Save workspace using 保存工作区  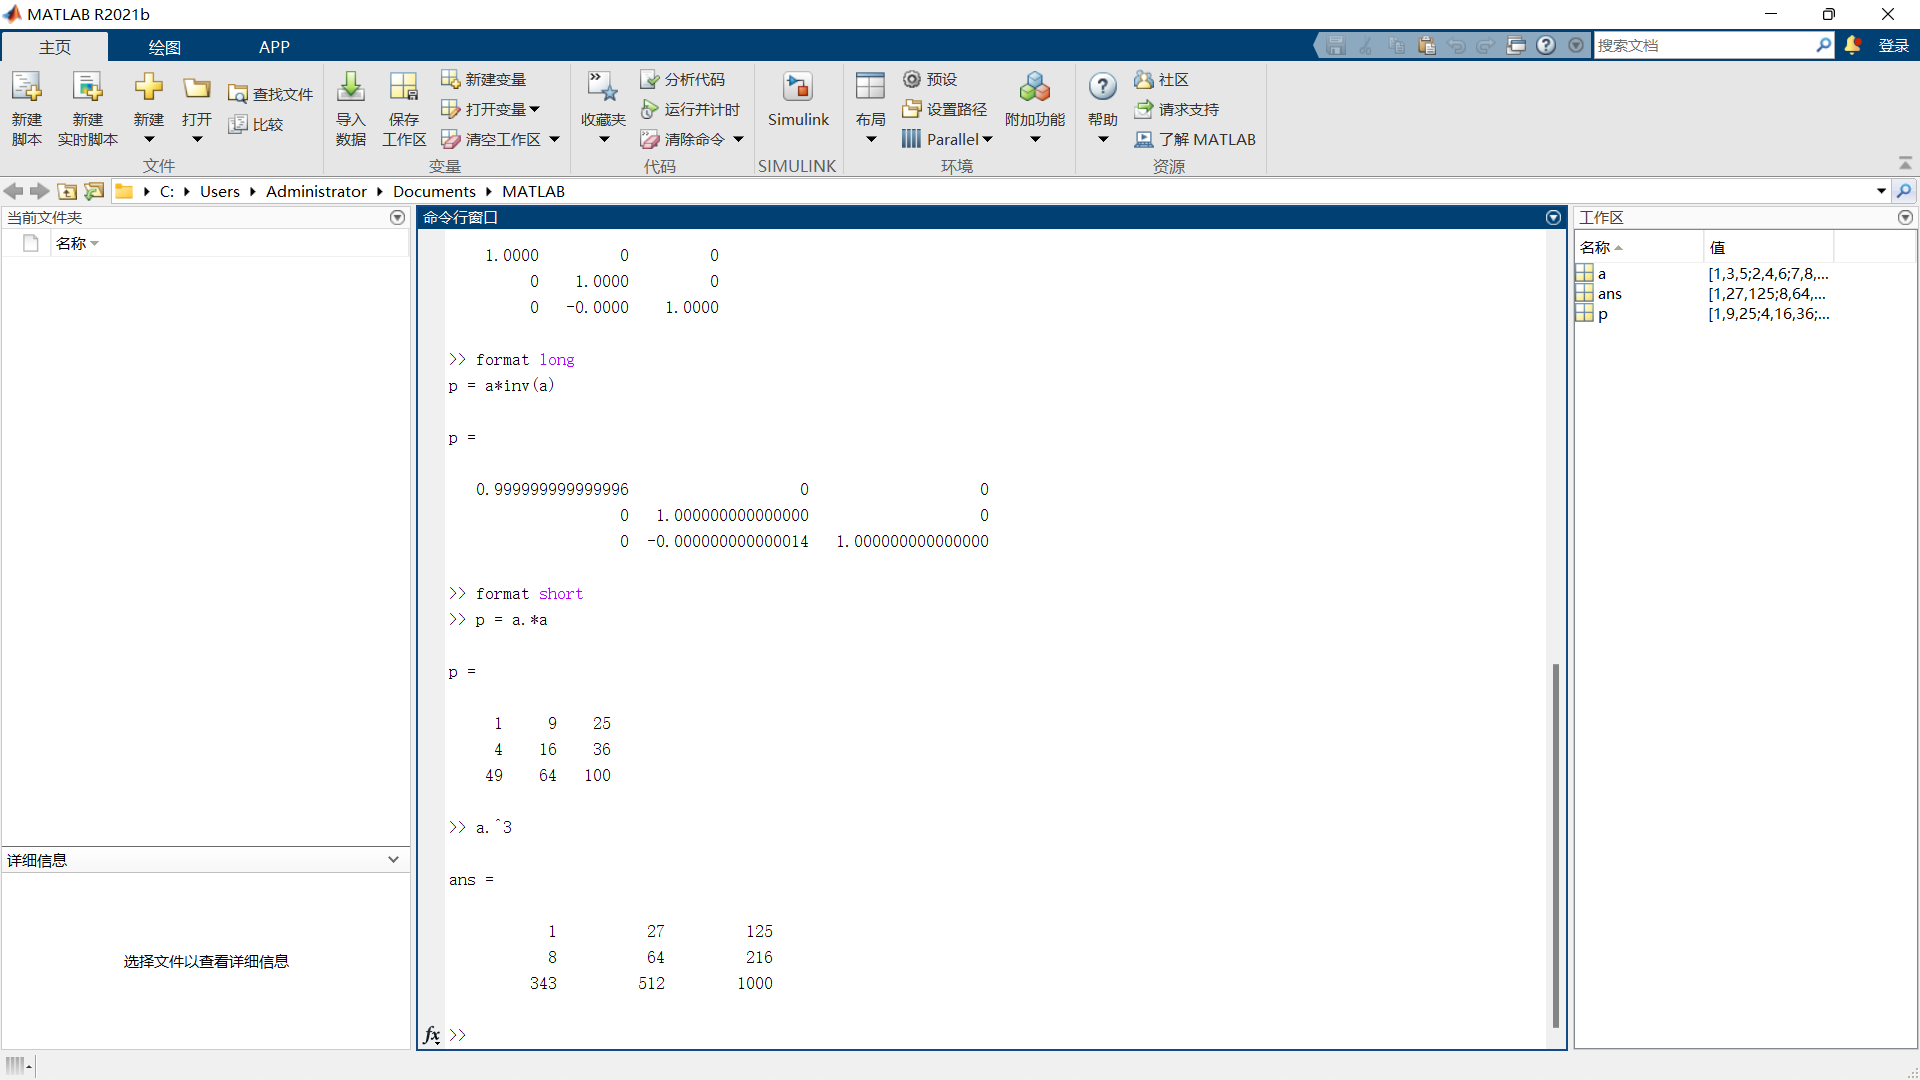point(404,108)
